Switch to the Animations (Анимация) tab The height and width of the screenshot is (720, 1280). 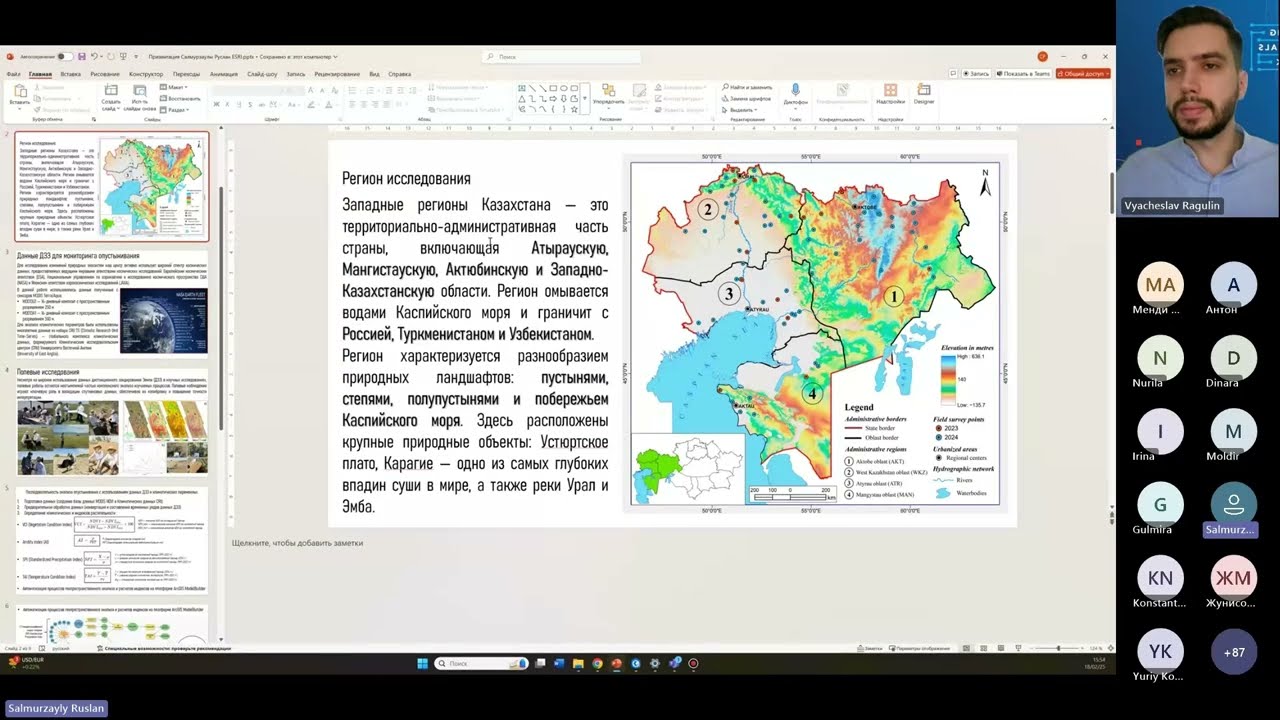tap(224, 74)
